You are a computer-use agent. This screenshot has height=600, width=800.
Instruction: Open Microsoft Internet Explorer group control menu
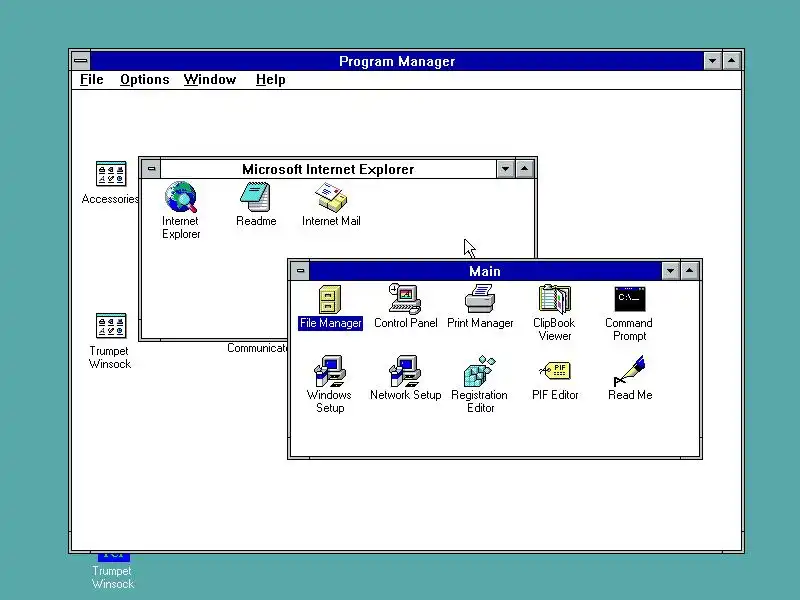tap(151, 169)
